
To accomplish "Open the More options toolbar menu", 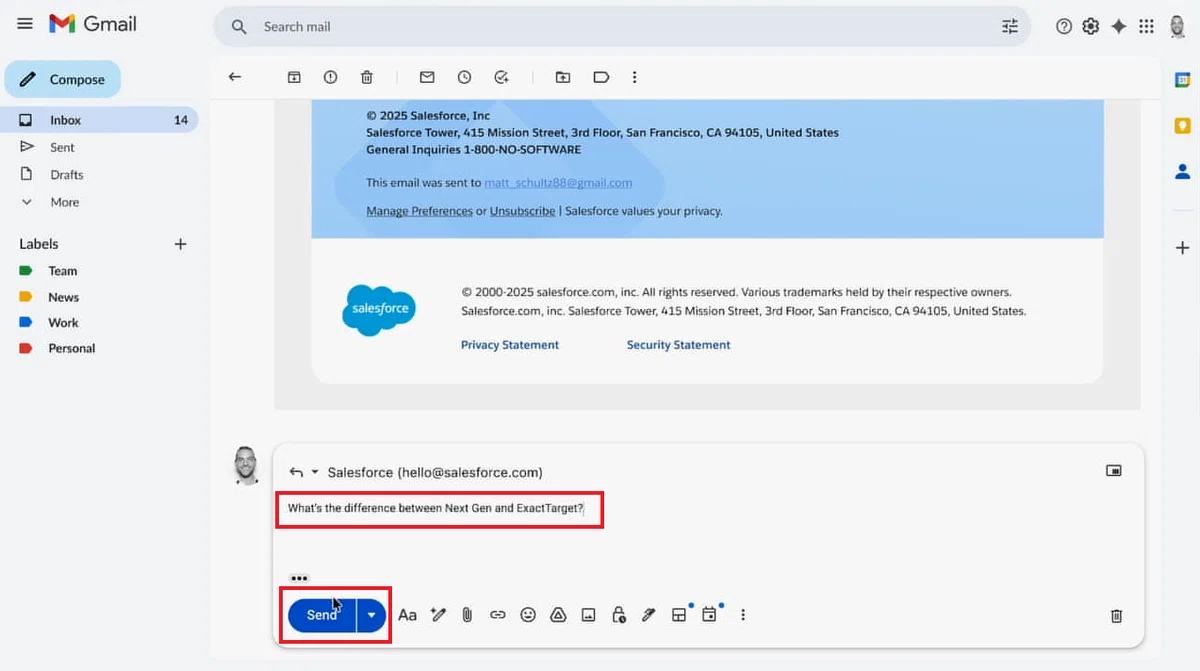I will pyautogui.click(x=634, y=77).
